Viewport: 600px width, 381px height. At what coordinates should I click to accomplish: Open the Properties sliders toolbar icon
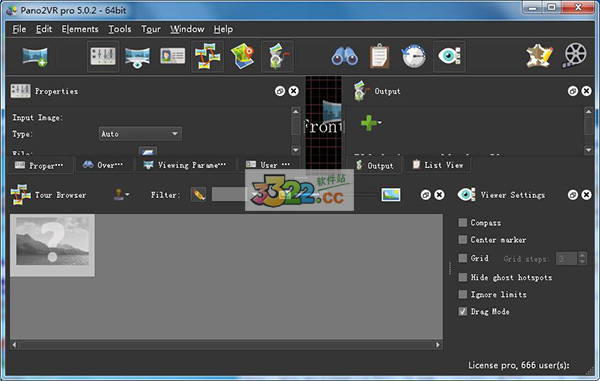pos(103,57)
